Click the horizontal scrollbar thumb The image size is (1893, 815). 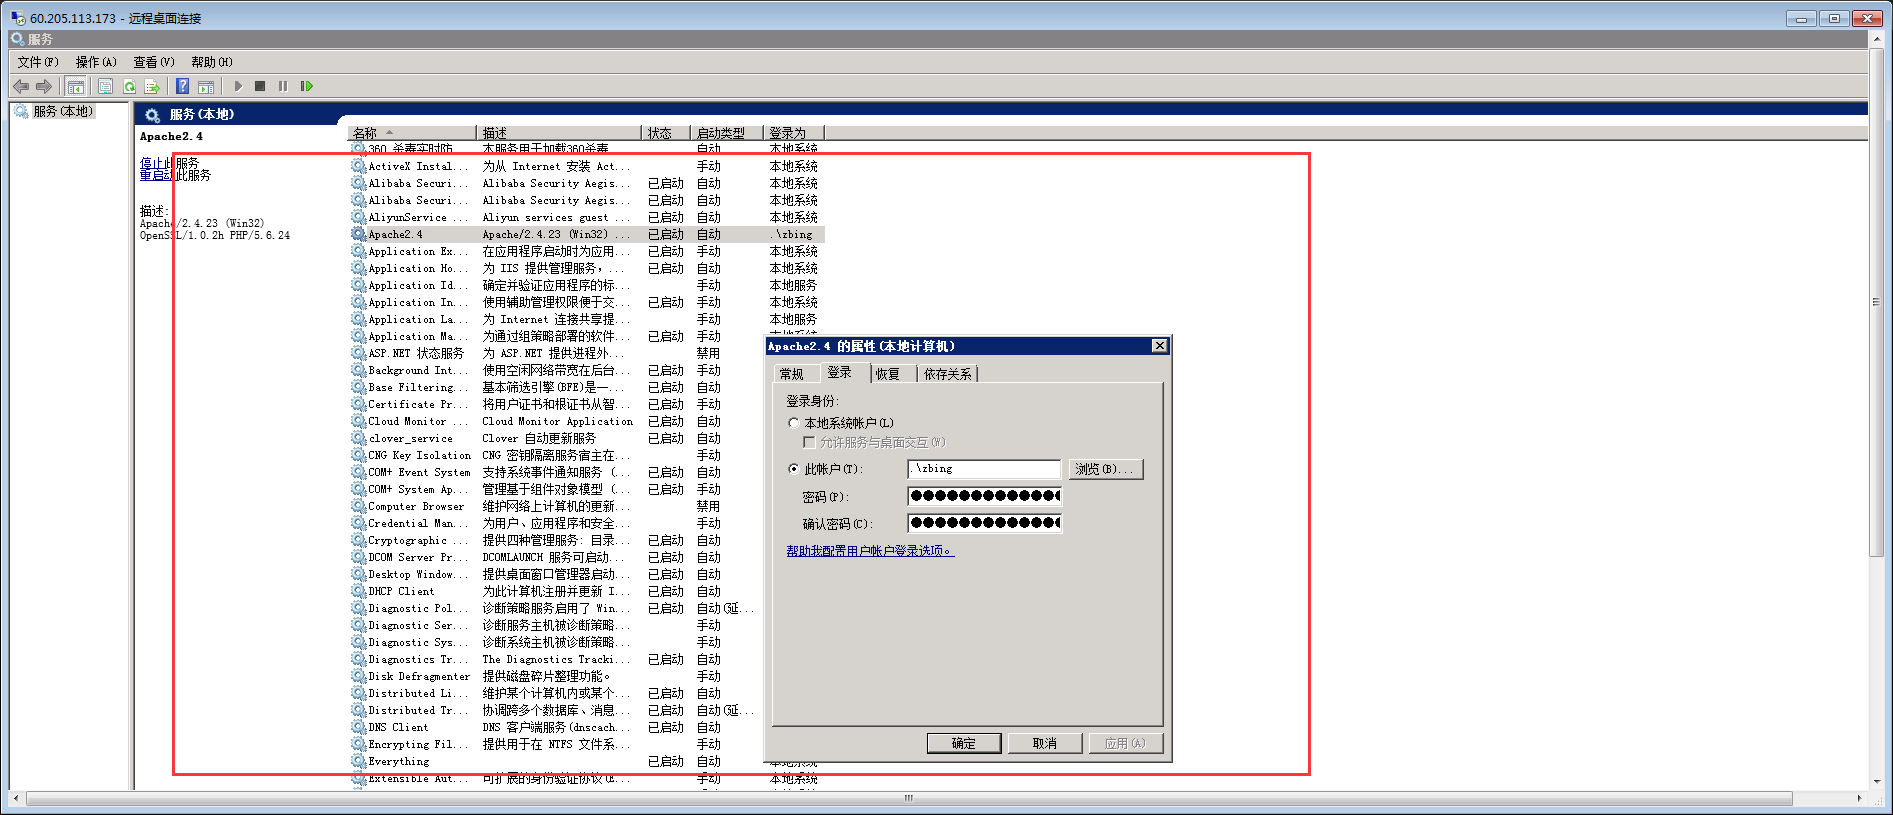coord(909,799)
